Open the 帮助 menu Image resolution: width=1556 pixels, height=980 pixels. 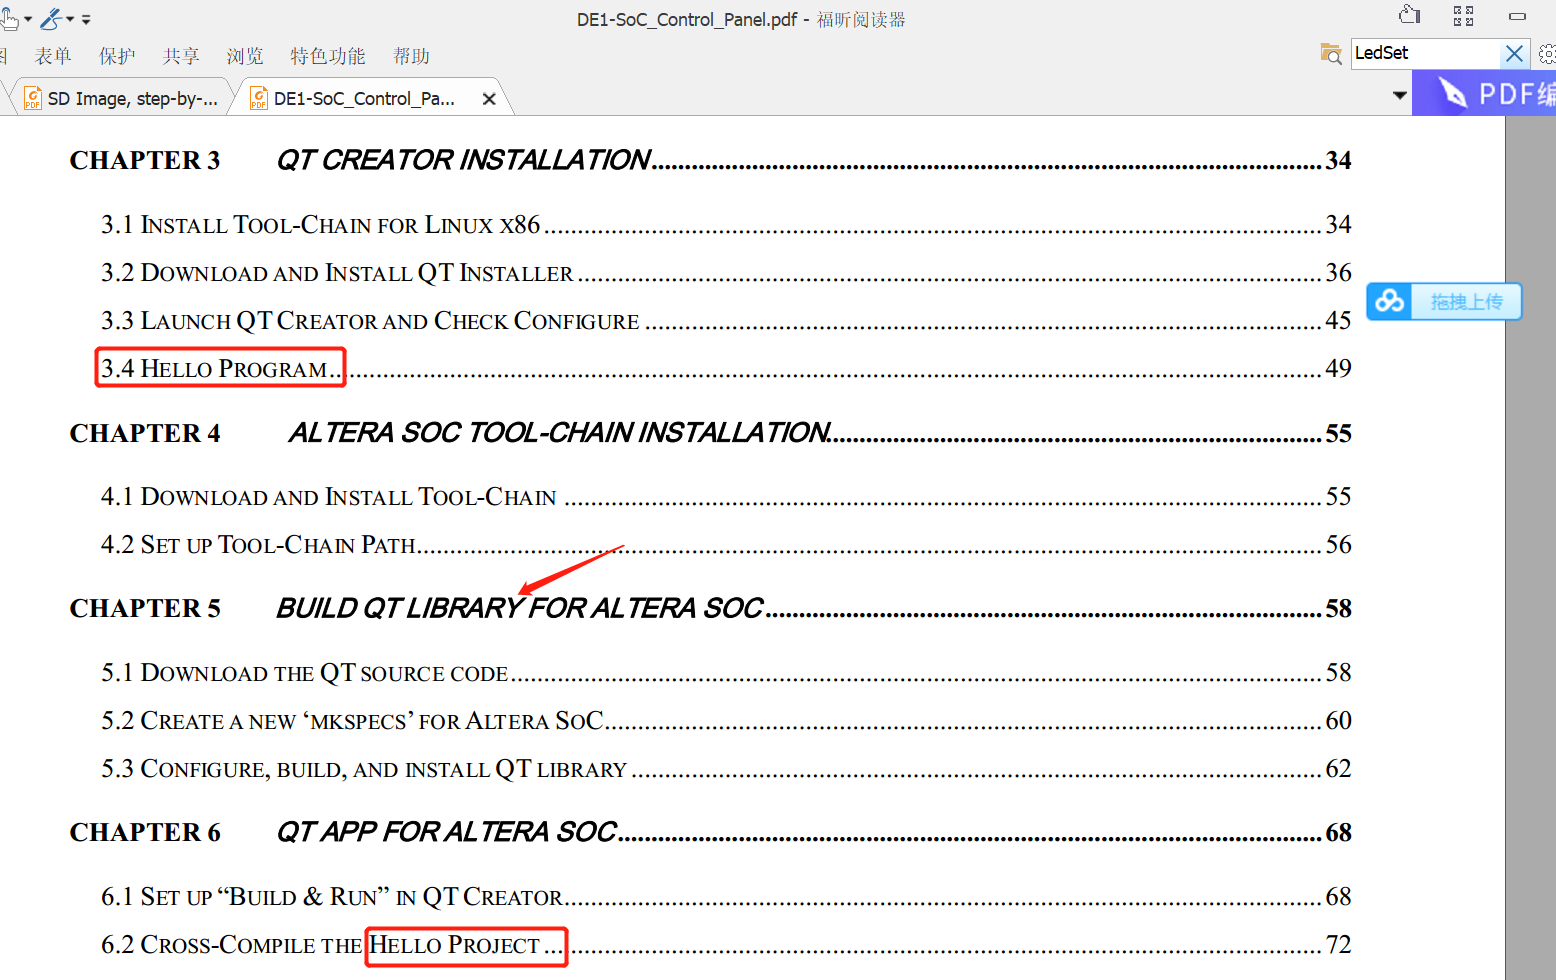point(411,56)
